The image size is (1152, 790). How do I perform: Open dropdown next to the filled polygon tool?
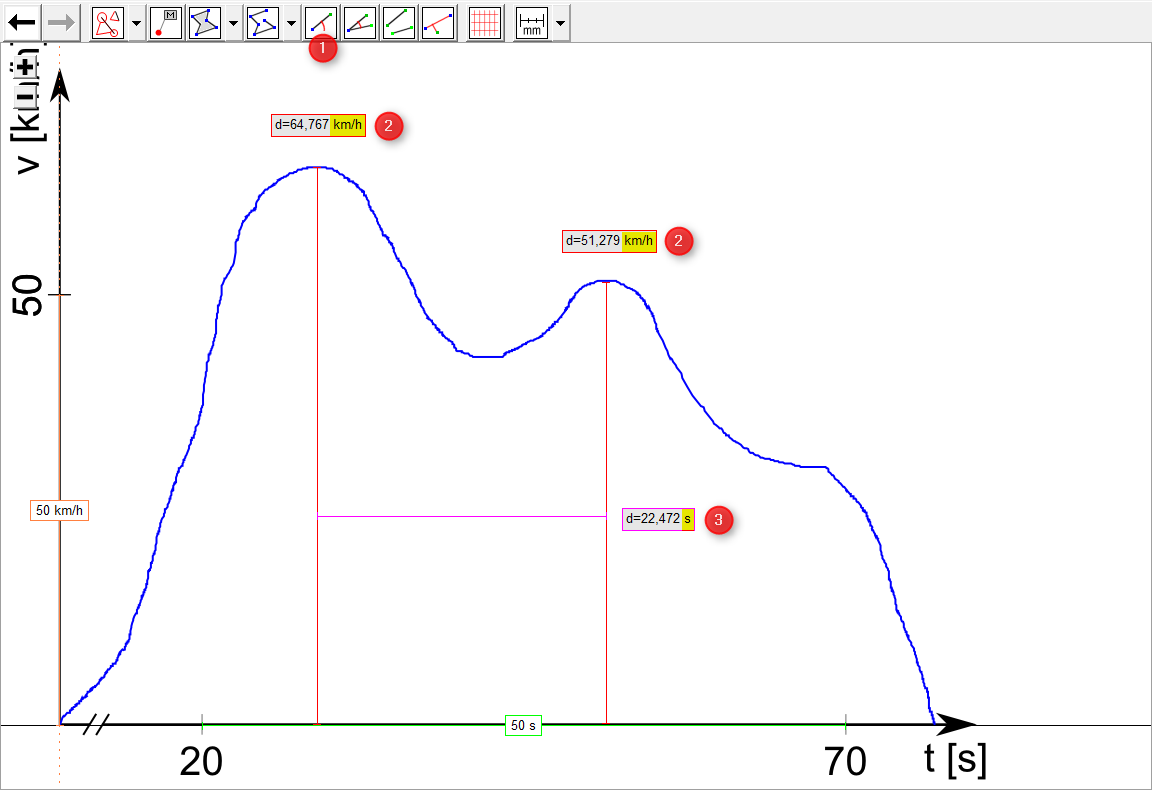click(x=233, y=23)
